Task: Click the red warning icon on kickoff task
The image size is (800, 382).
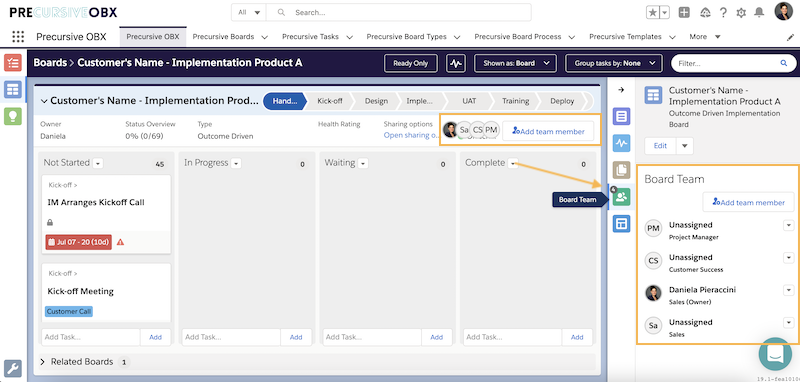Action: coord(120,242)
